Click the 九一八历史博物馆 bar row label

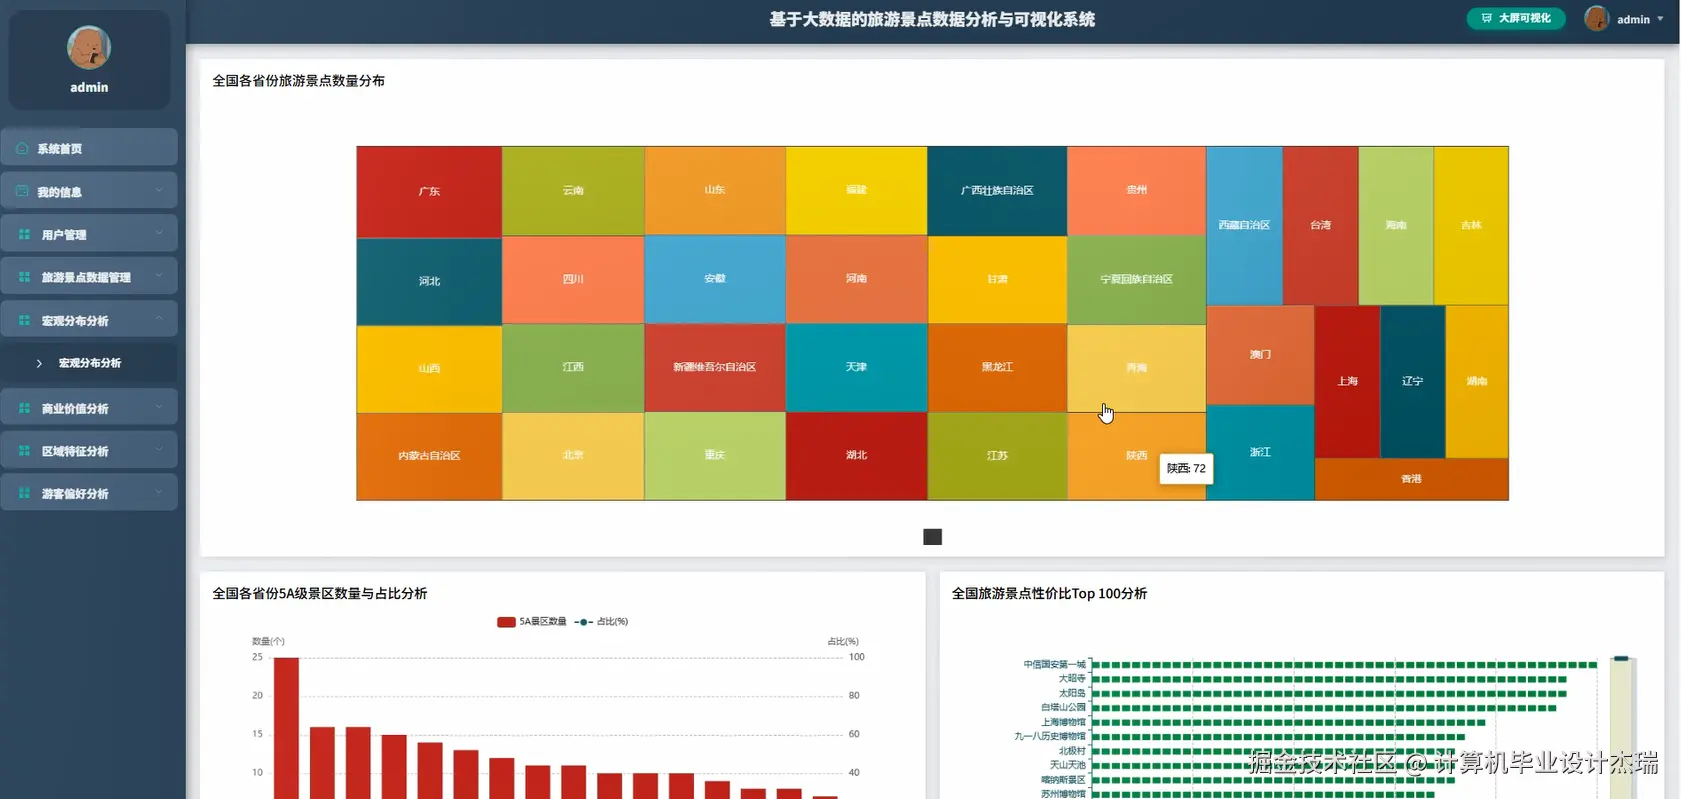click(1050, 736)
